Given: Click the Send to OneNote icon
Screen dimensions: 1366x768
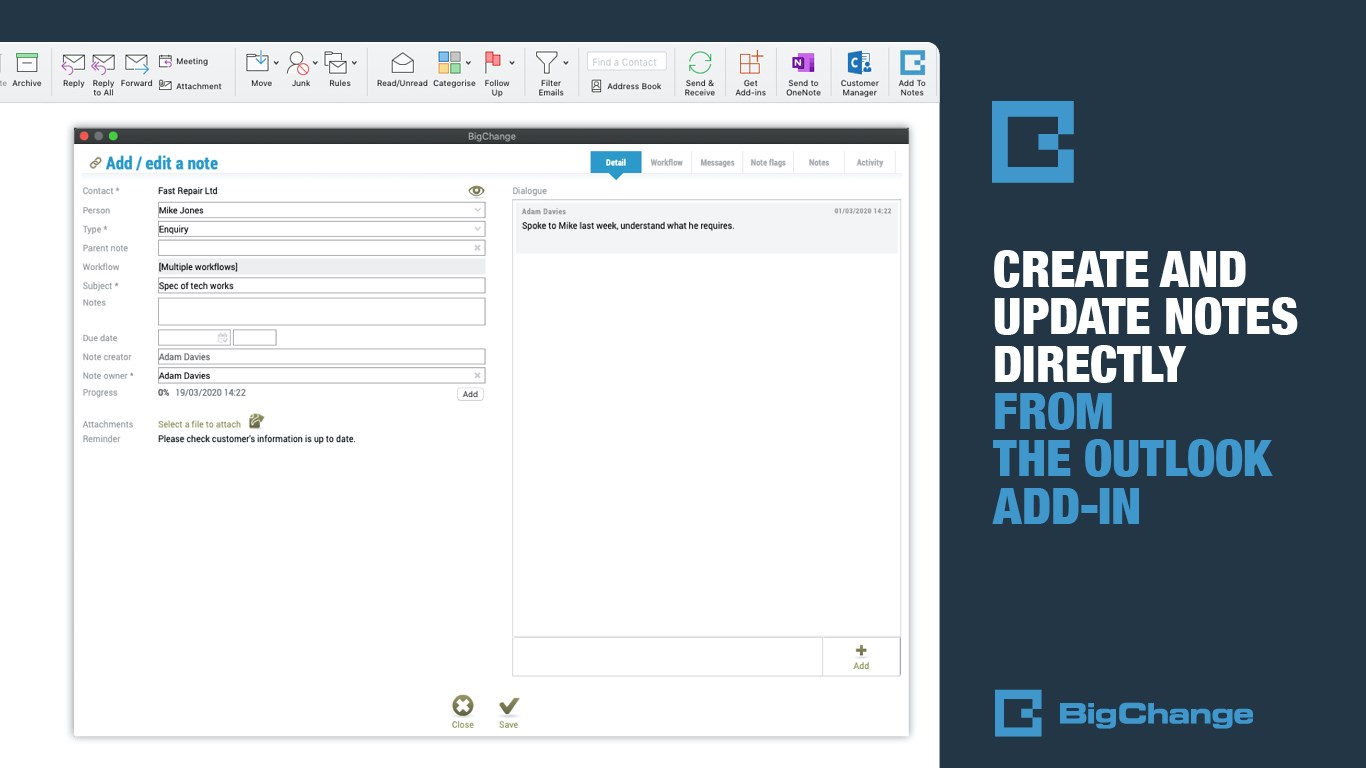Looking at the screenshot, I should click(803, 63).
